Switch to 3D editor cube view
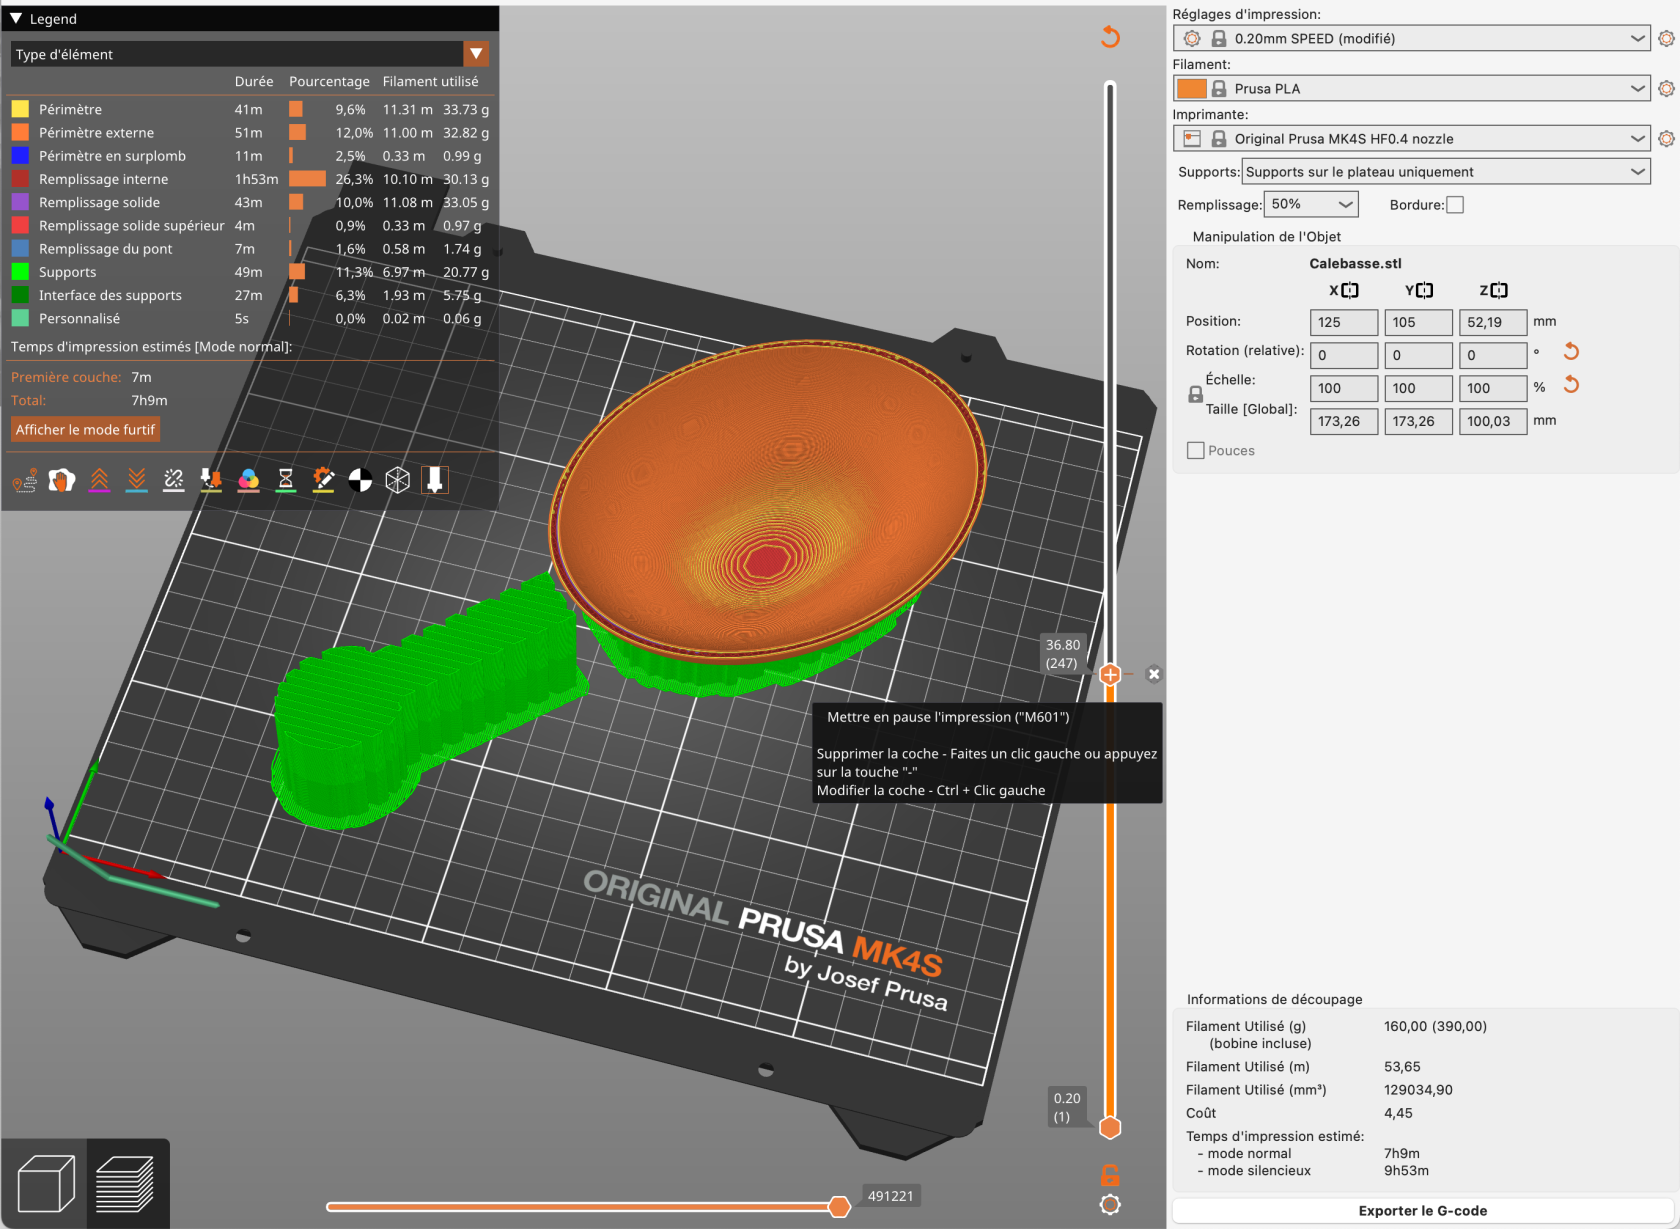This screenshot has width=1680, height=1229. (x=46, y=1183)
